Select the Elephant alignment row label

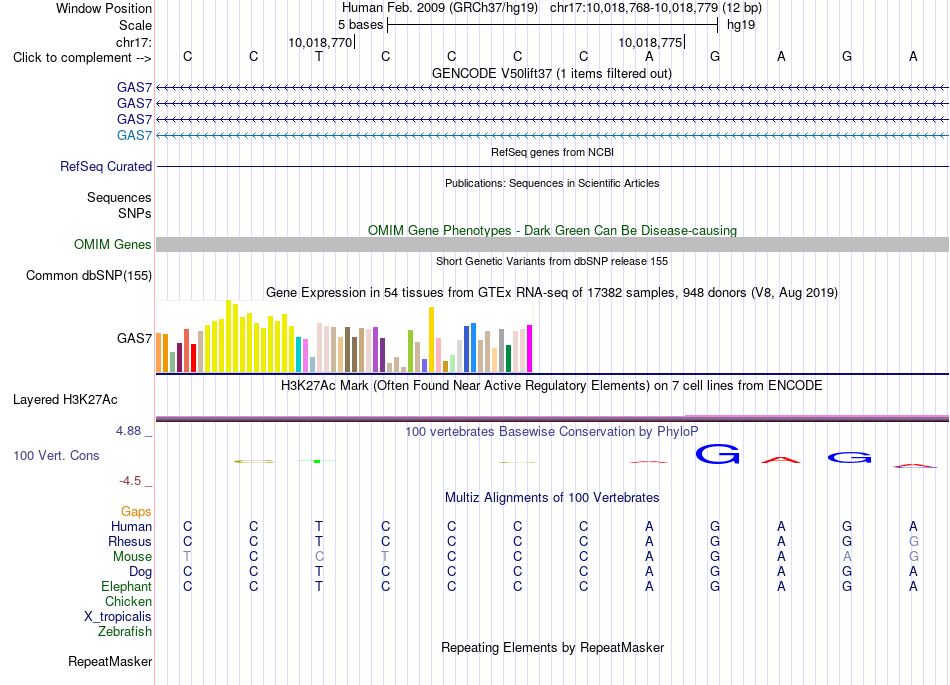126,586
